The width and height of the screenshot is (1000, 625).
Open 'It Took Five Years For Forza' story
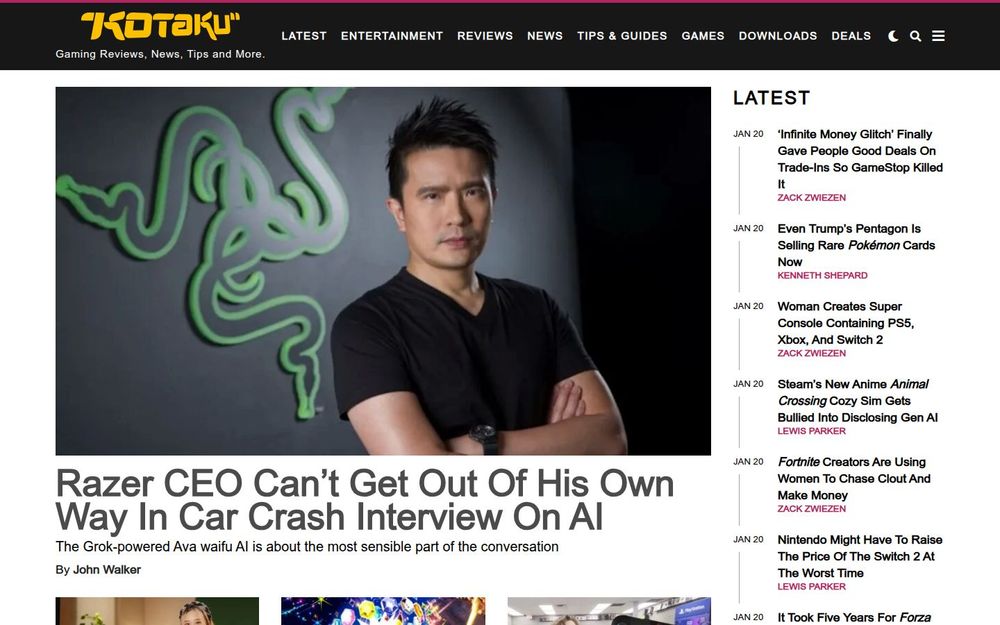pyautogui.click(x=854, y=617)
